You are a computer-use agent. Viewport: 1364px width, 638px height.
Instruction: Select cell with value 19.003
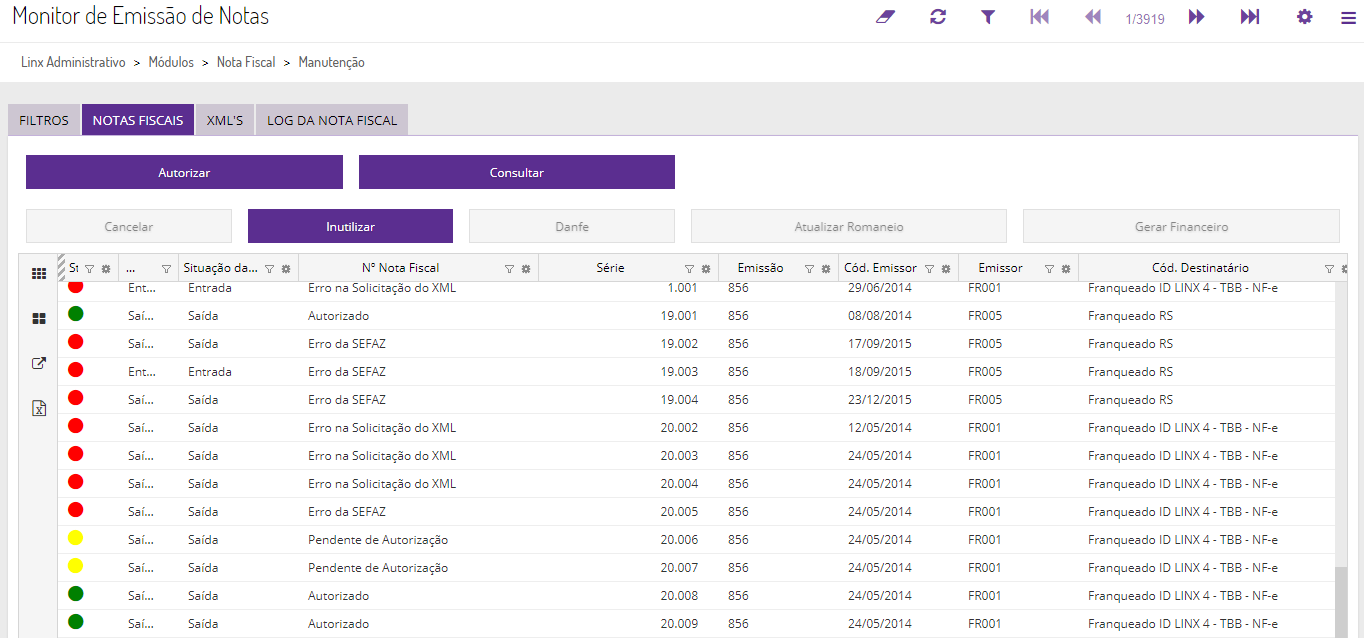click(x=628, y=372)
